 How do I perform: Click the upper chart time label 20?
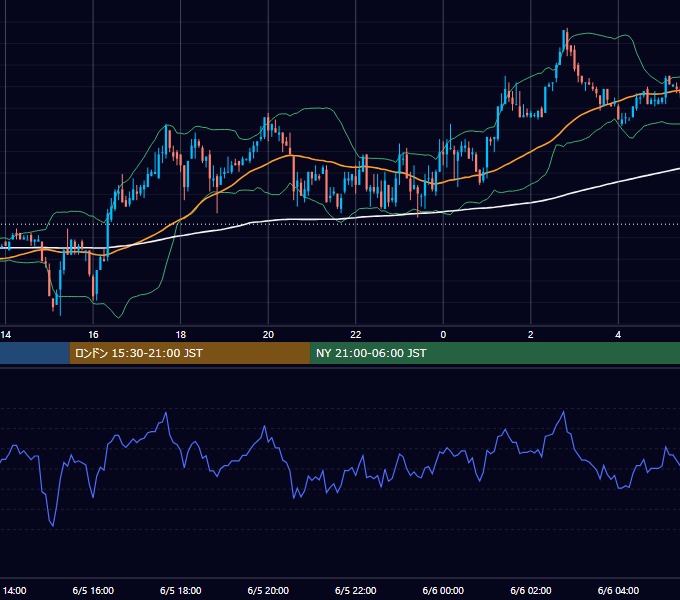pyautogui.click(x=268, y=335)
